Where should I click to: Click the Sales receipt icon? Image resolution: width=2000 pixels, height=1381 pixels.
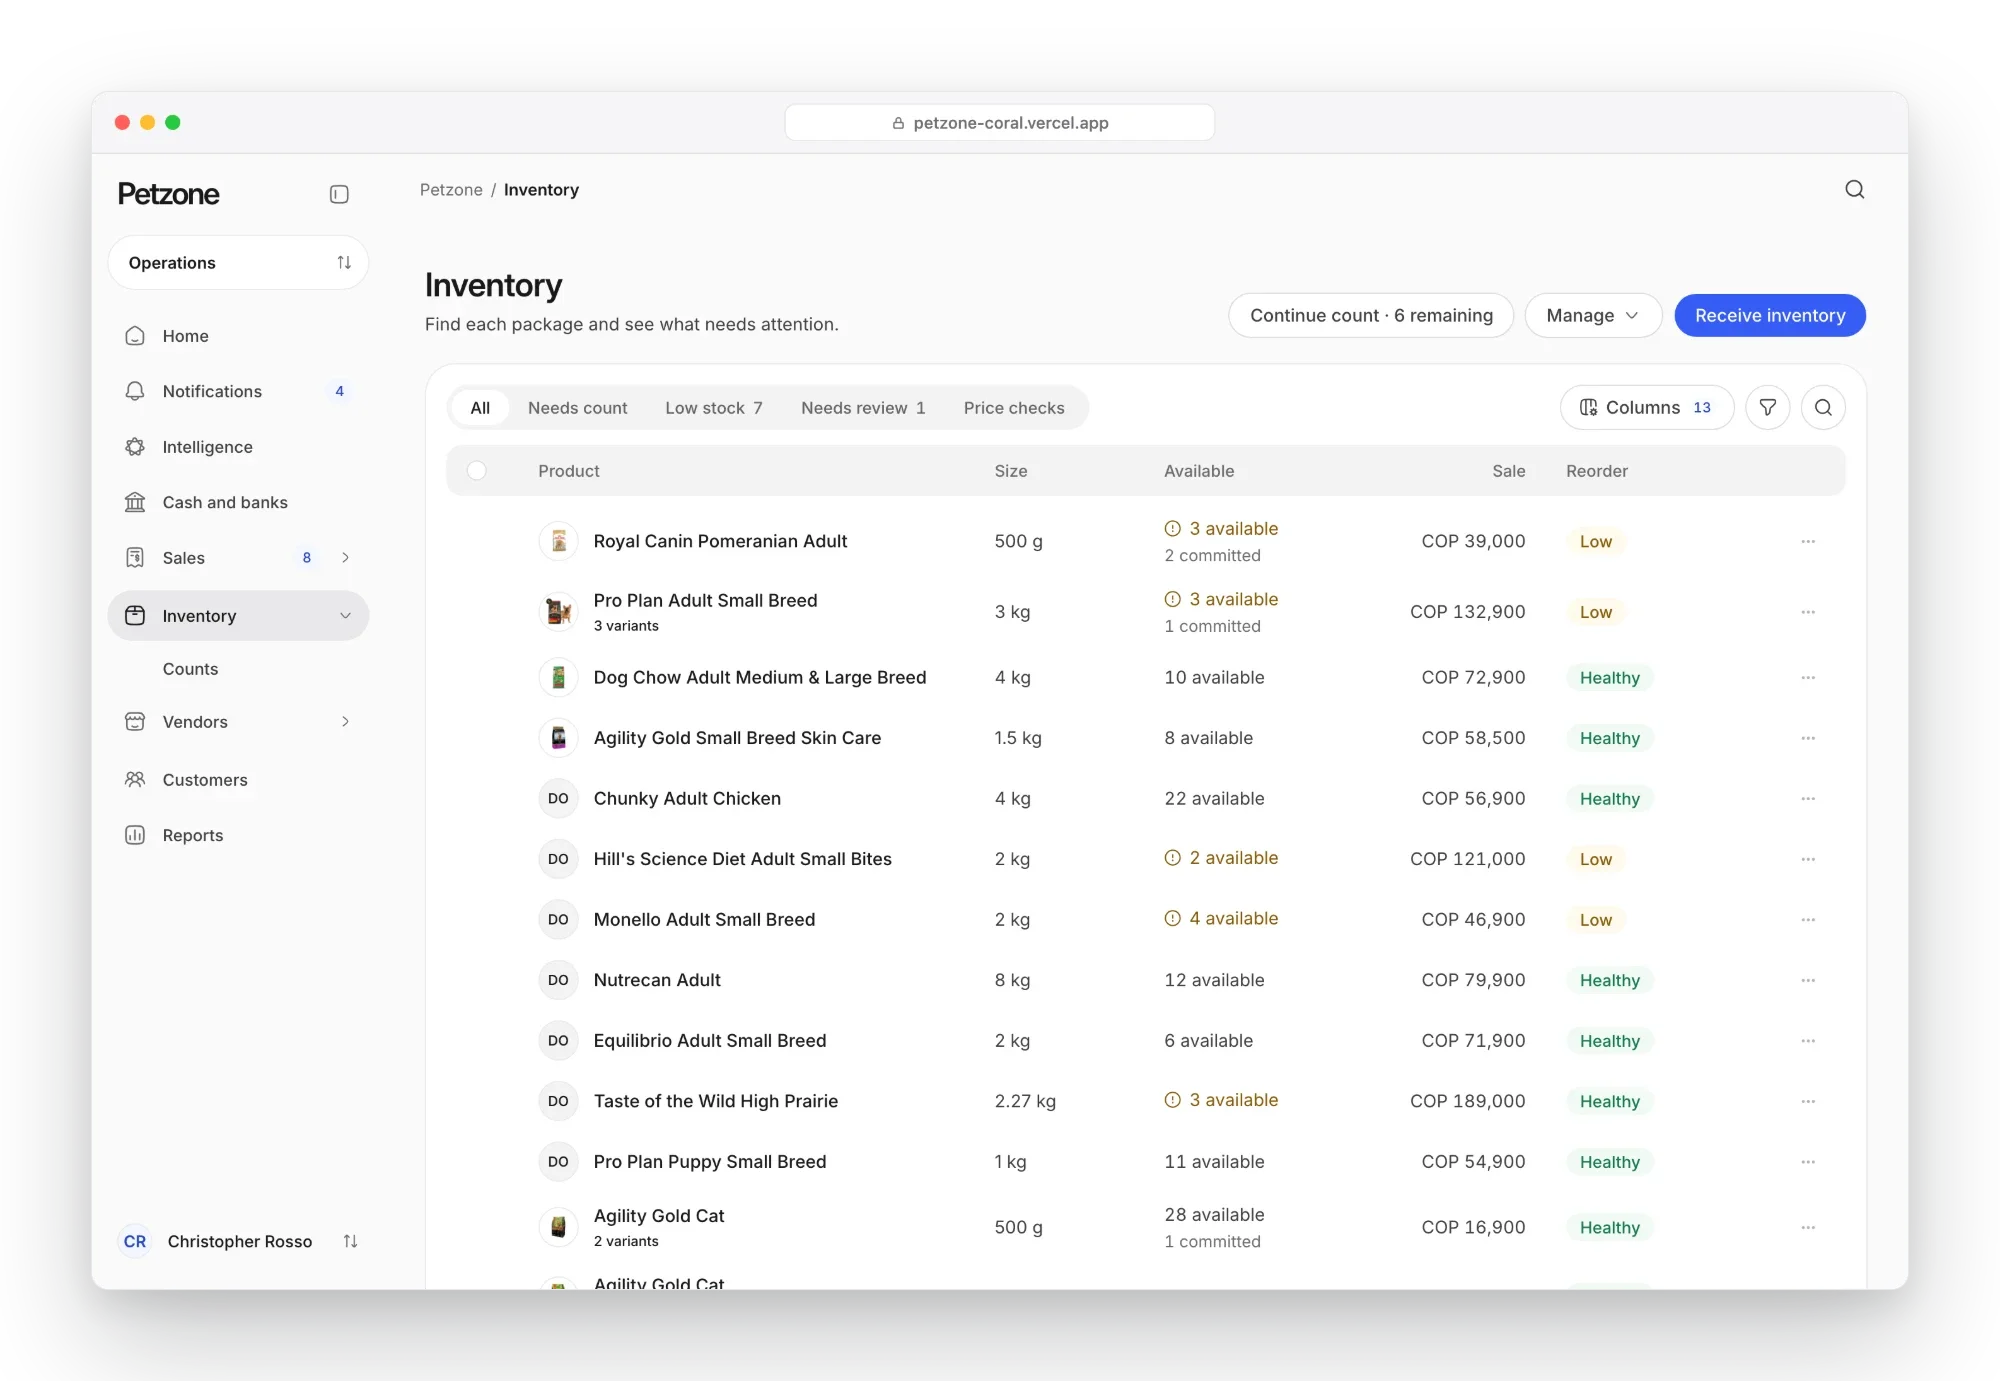tap(135, 558)
